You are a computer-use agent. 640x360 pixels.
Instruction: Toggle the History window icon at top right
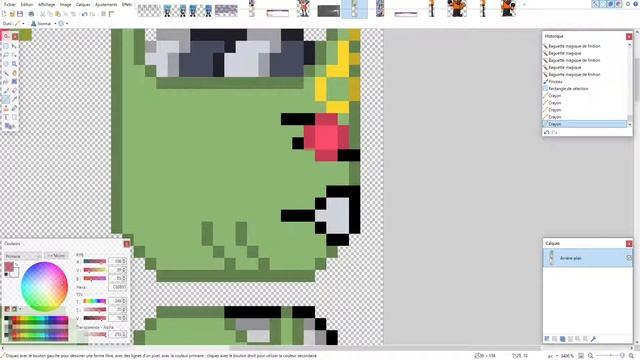[603, 4]
